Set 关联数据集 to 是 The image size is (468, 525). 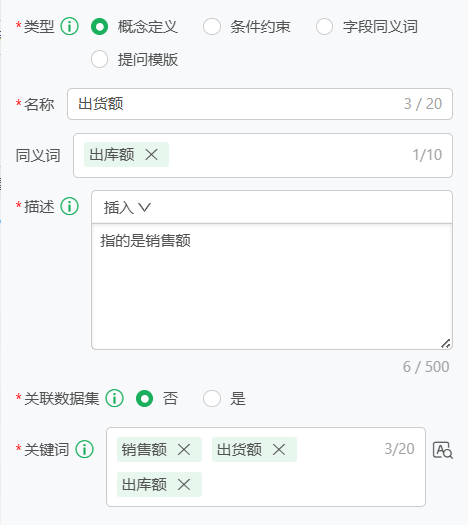click(212, 398)
